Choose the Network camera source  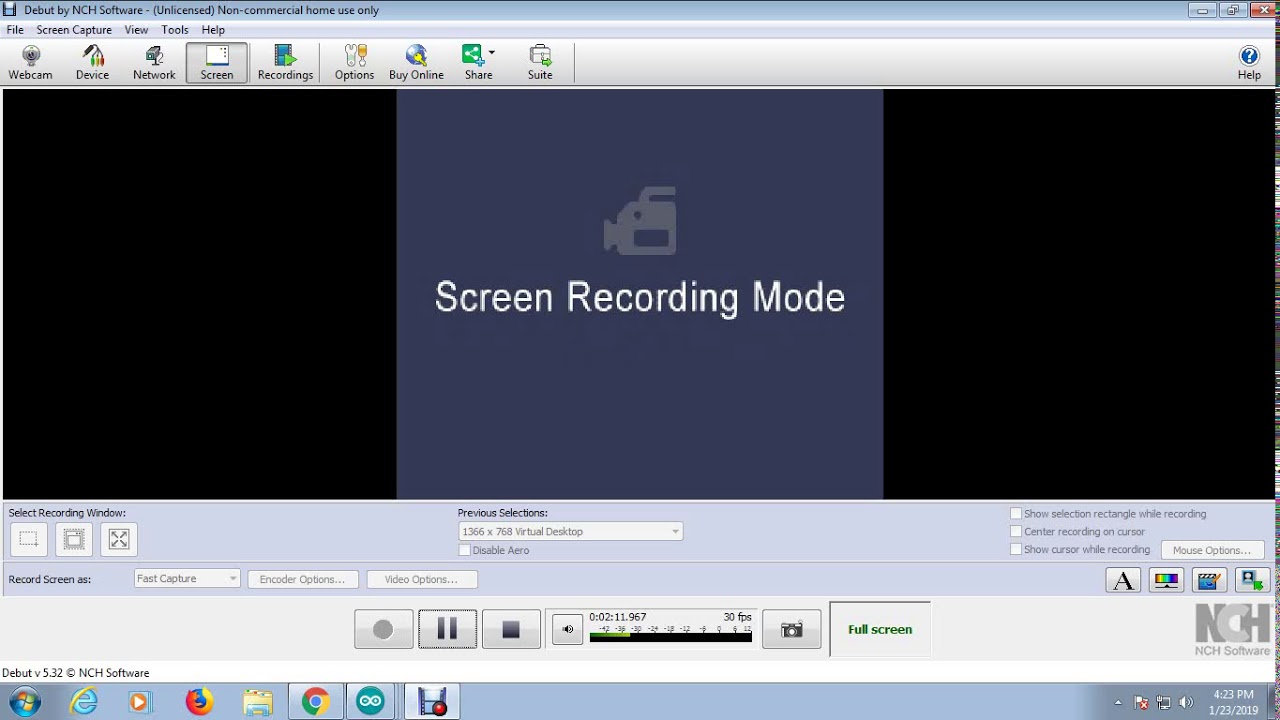point(154,62)
